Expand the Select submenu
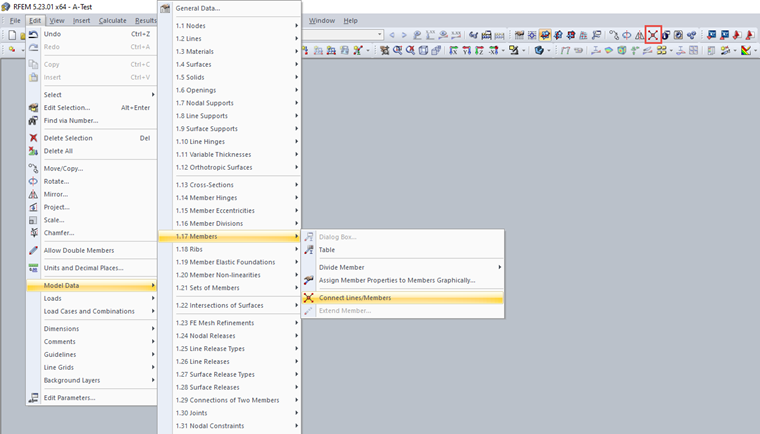 [x=153, y=95]
